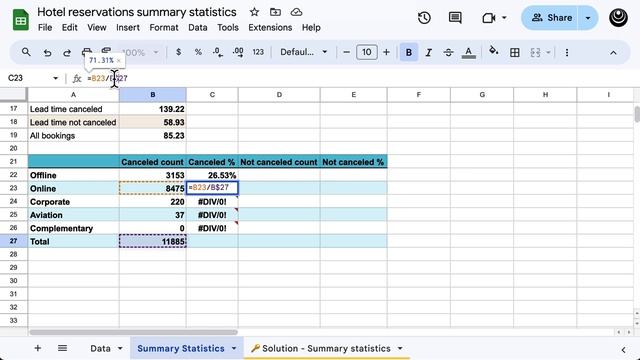640x360 pixels.
Task: Click the redo arrow icon
Action: pos(67,53)
